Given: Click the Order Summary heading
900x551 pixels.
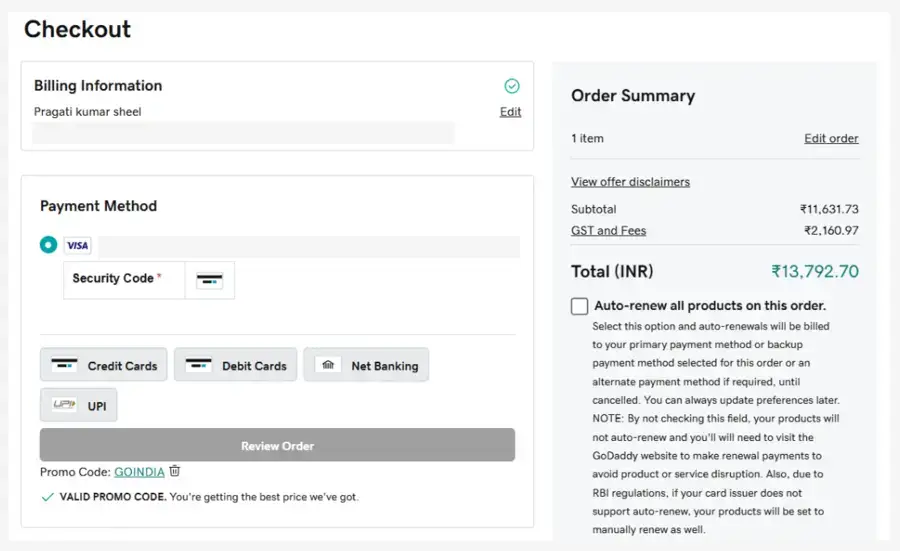Looking at the screenshot, I should point(633,95).
